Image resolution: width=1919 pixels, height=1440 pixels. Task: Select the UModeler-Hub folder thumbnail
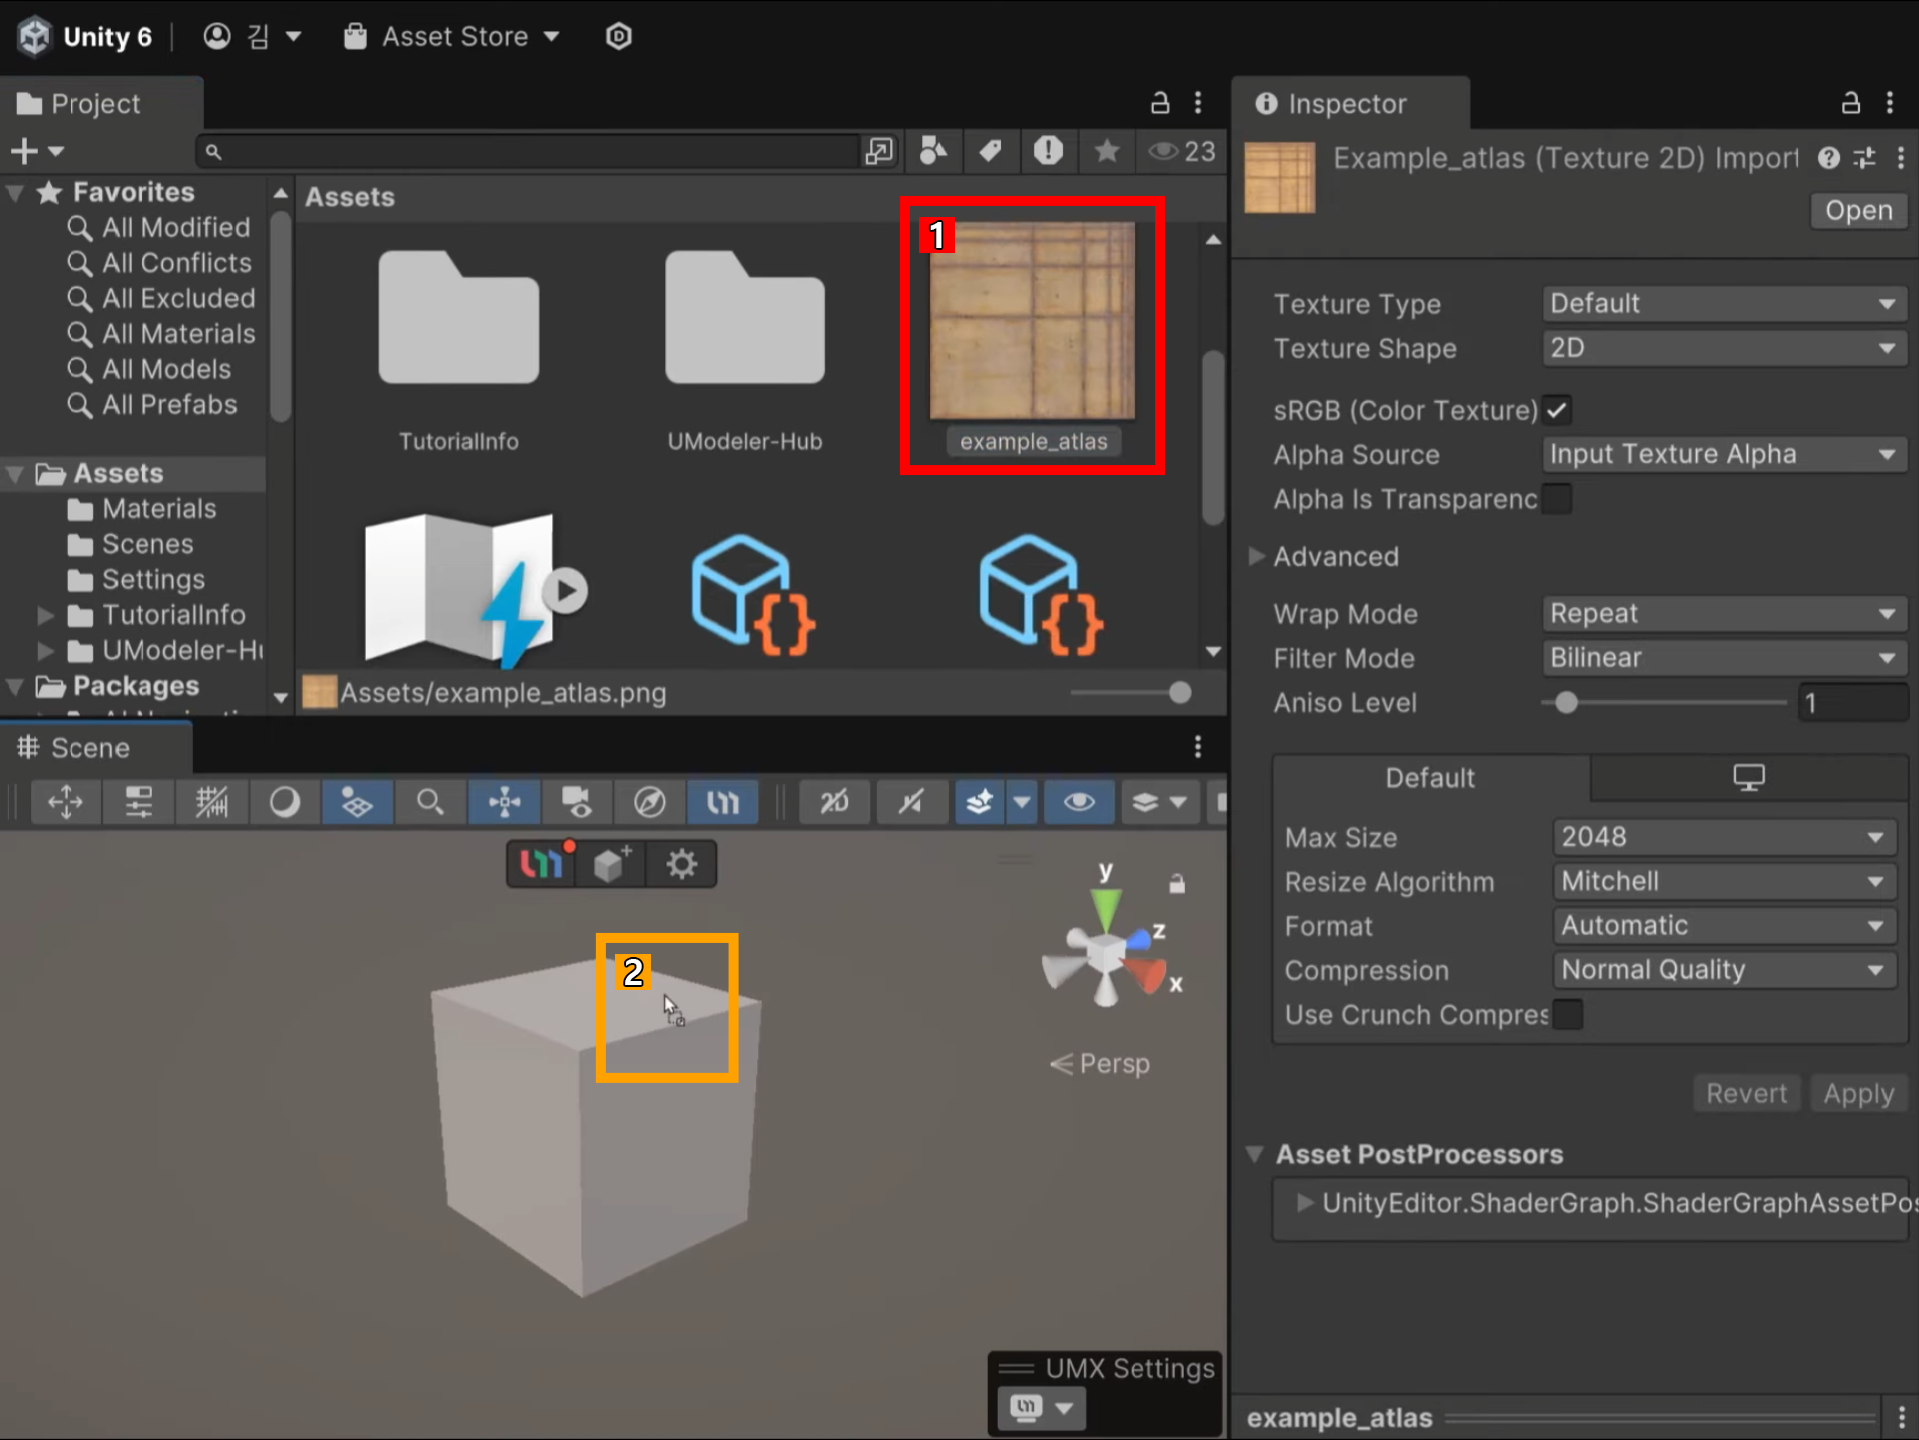[744, 318]
